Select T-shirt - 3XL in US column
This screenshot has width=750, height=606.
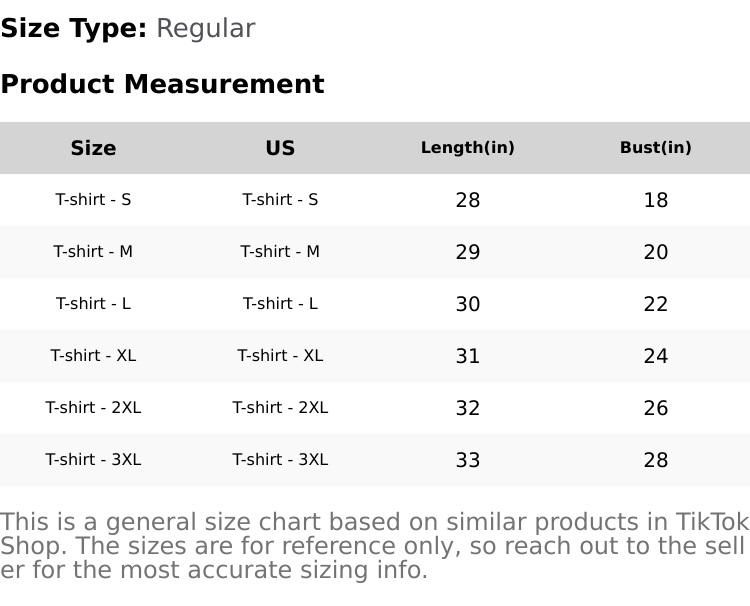click(x=280, y=460)
